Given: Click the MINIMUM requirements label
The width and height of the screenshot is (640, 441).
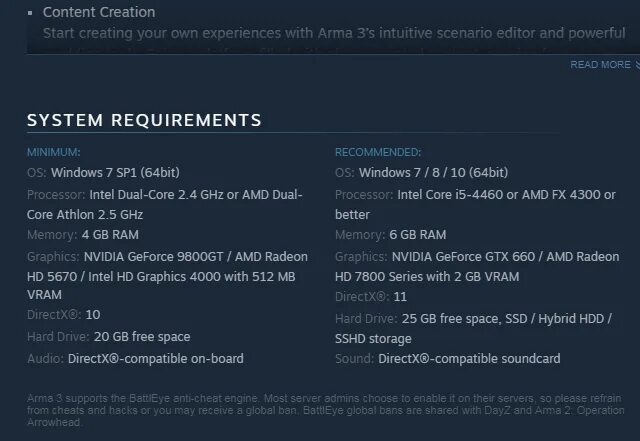Looking at the screenshot, I should click(x=53, y=152).
